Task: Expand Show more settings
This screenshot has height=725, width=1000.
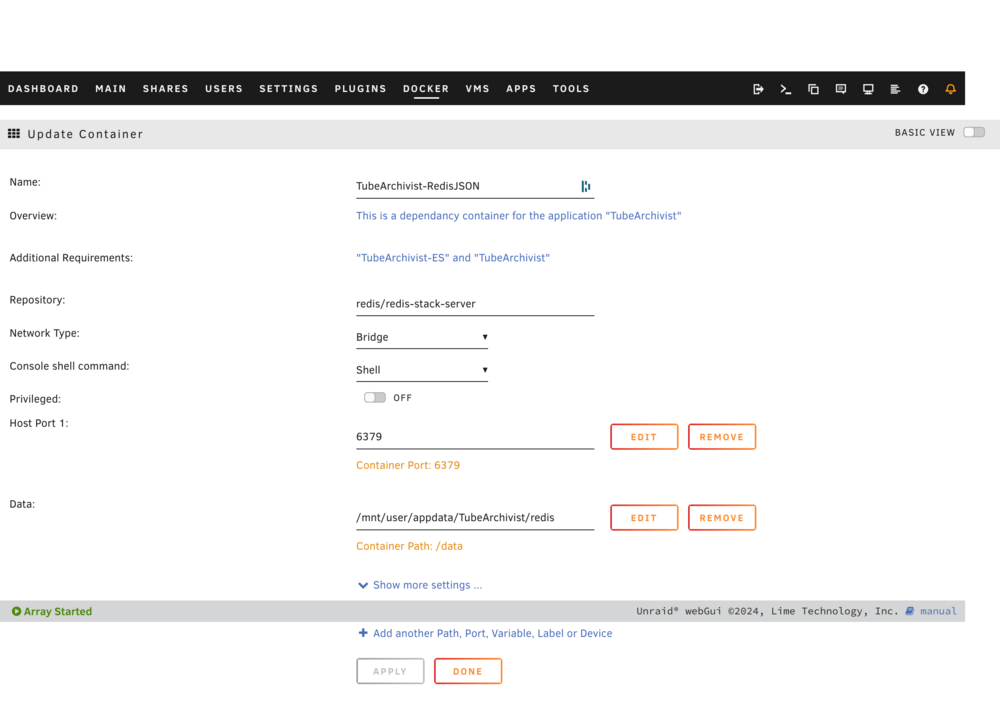Action: pyautogui.click(x=420, y=585)
